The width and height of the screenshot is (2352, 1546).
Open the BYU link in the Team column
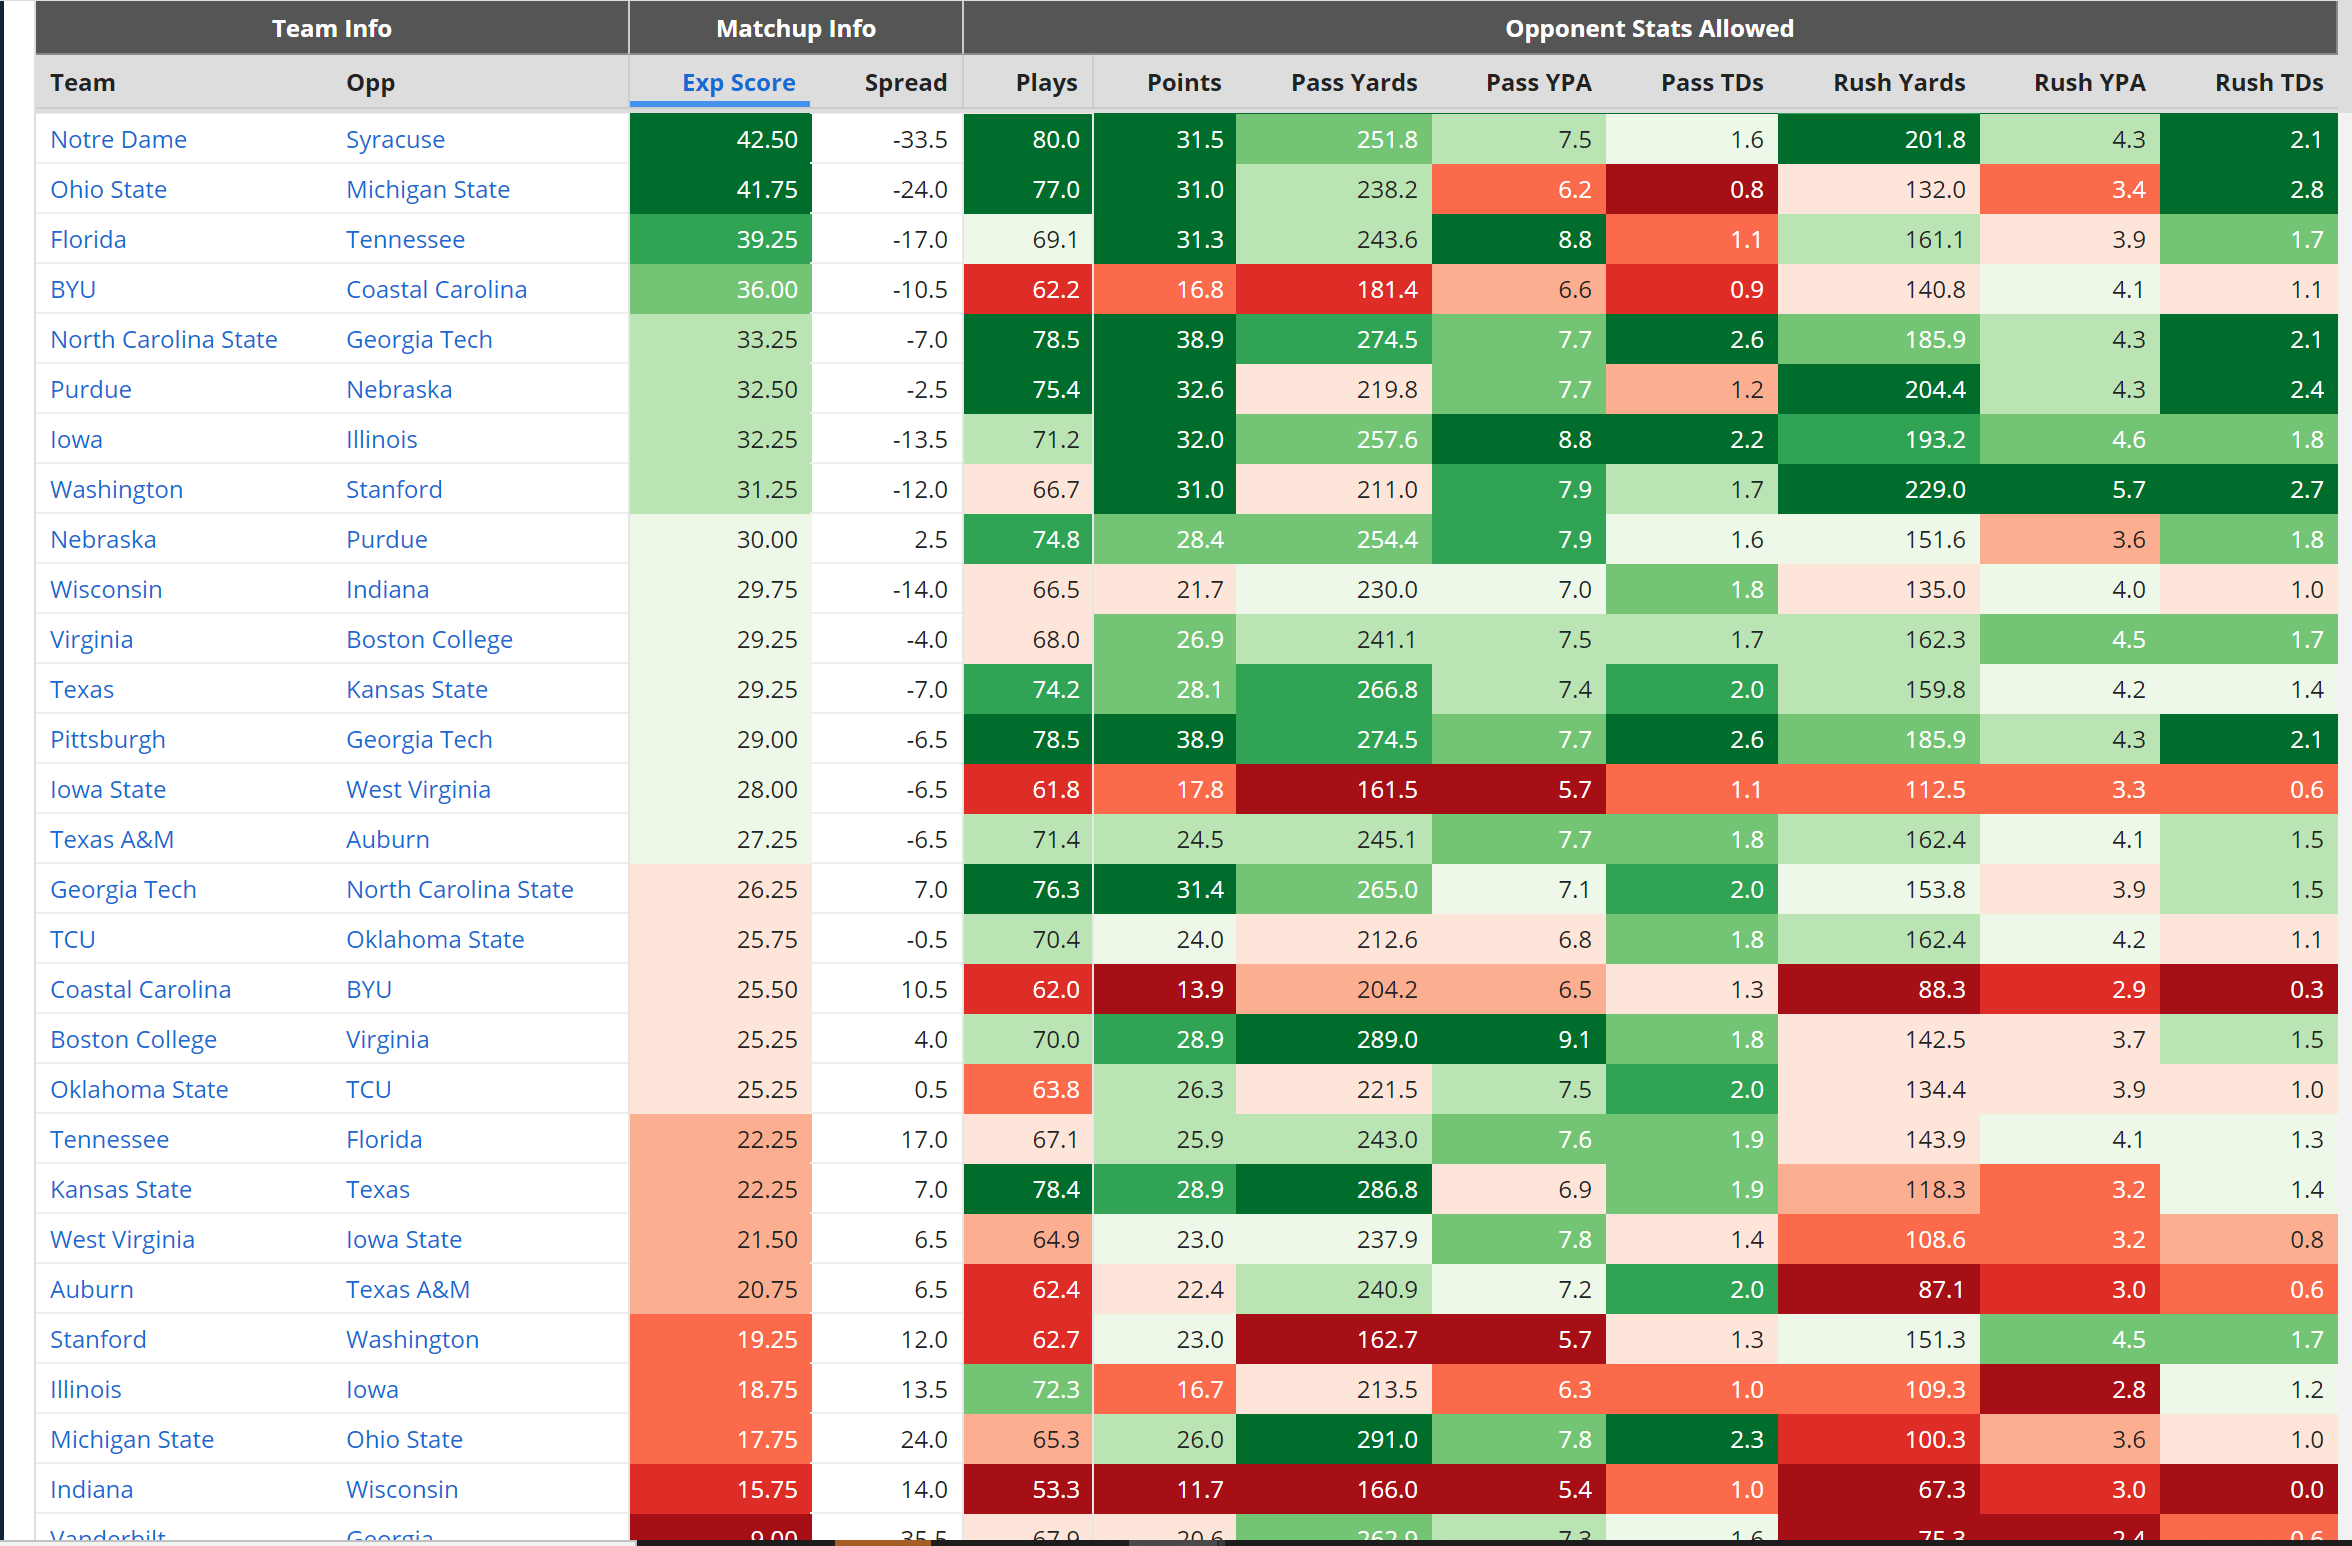pos(73,289)
